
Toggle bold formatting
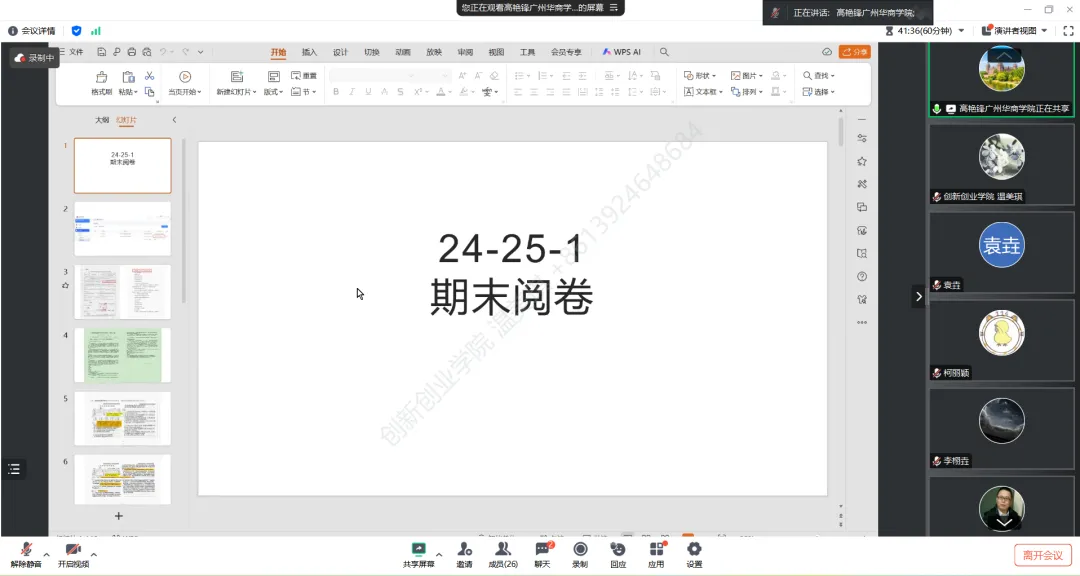pyautogui.click(x=336, y=90)
